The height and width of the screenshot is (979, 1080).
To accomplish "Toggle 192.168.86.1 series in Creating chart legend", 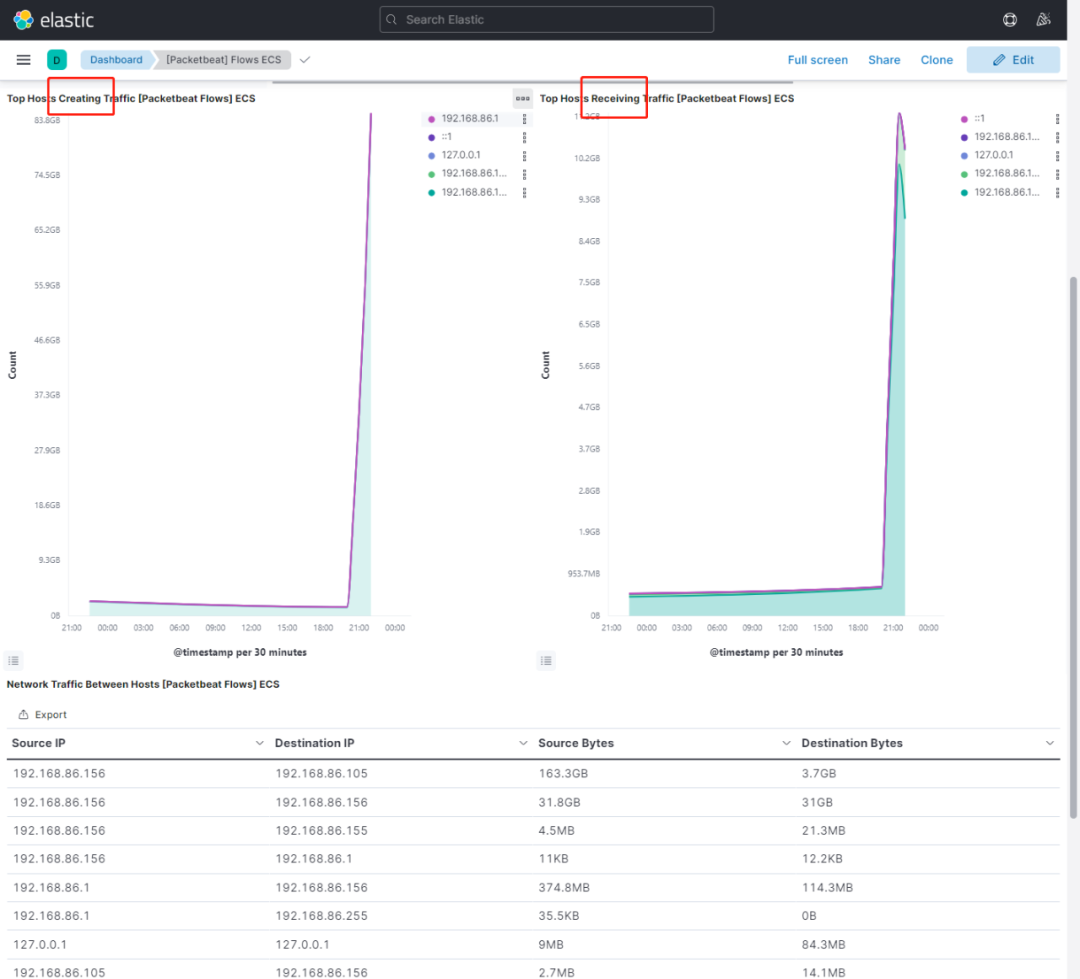I will tap(470, 118).
